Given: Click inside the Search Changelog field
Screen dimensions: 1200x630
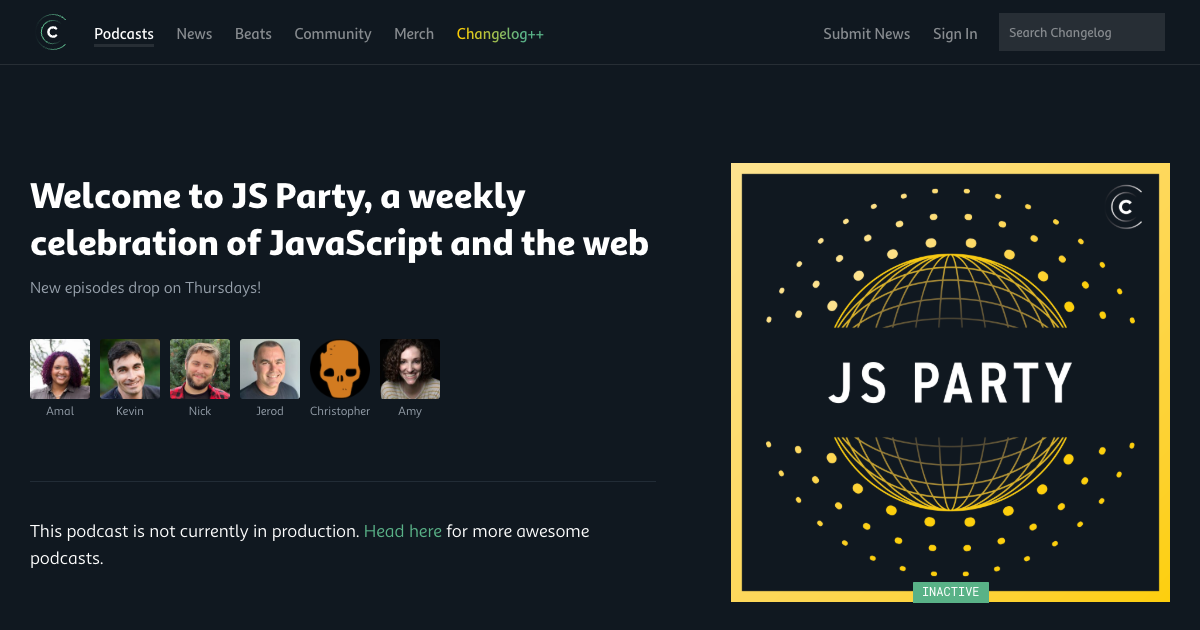Looking at the screenshot, I should [1081, 31].
